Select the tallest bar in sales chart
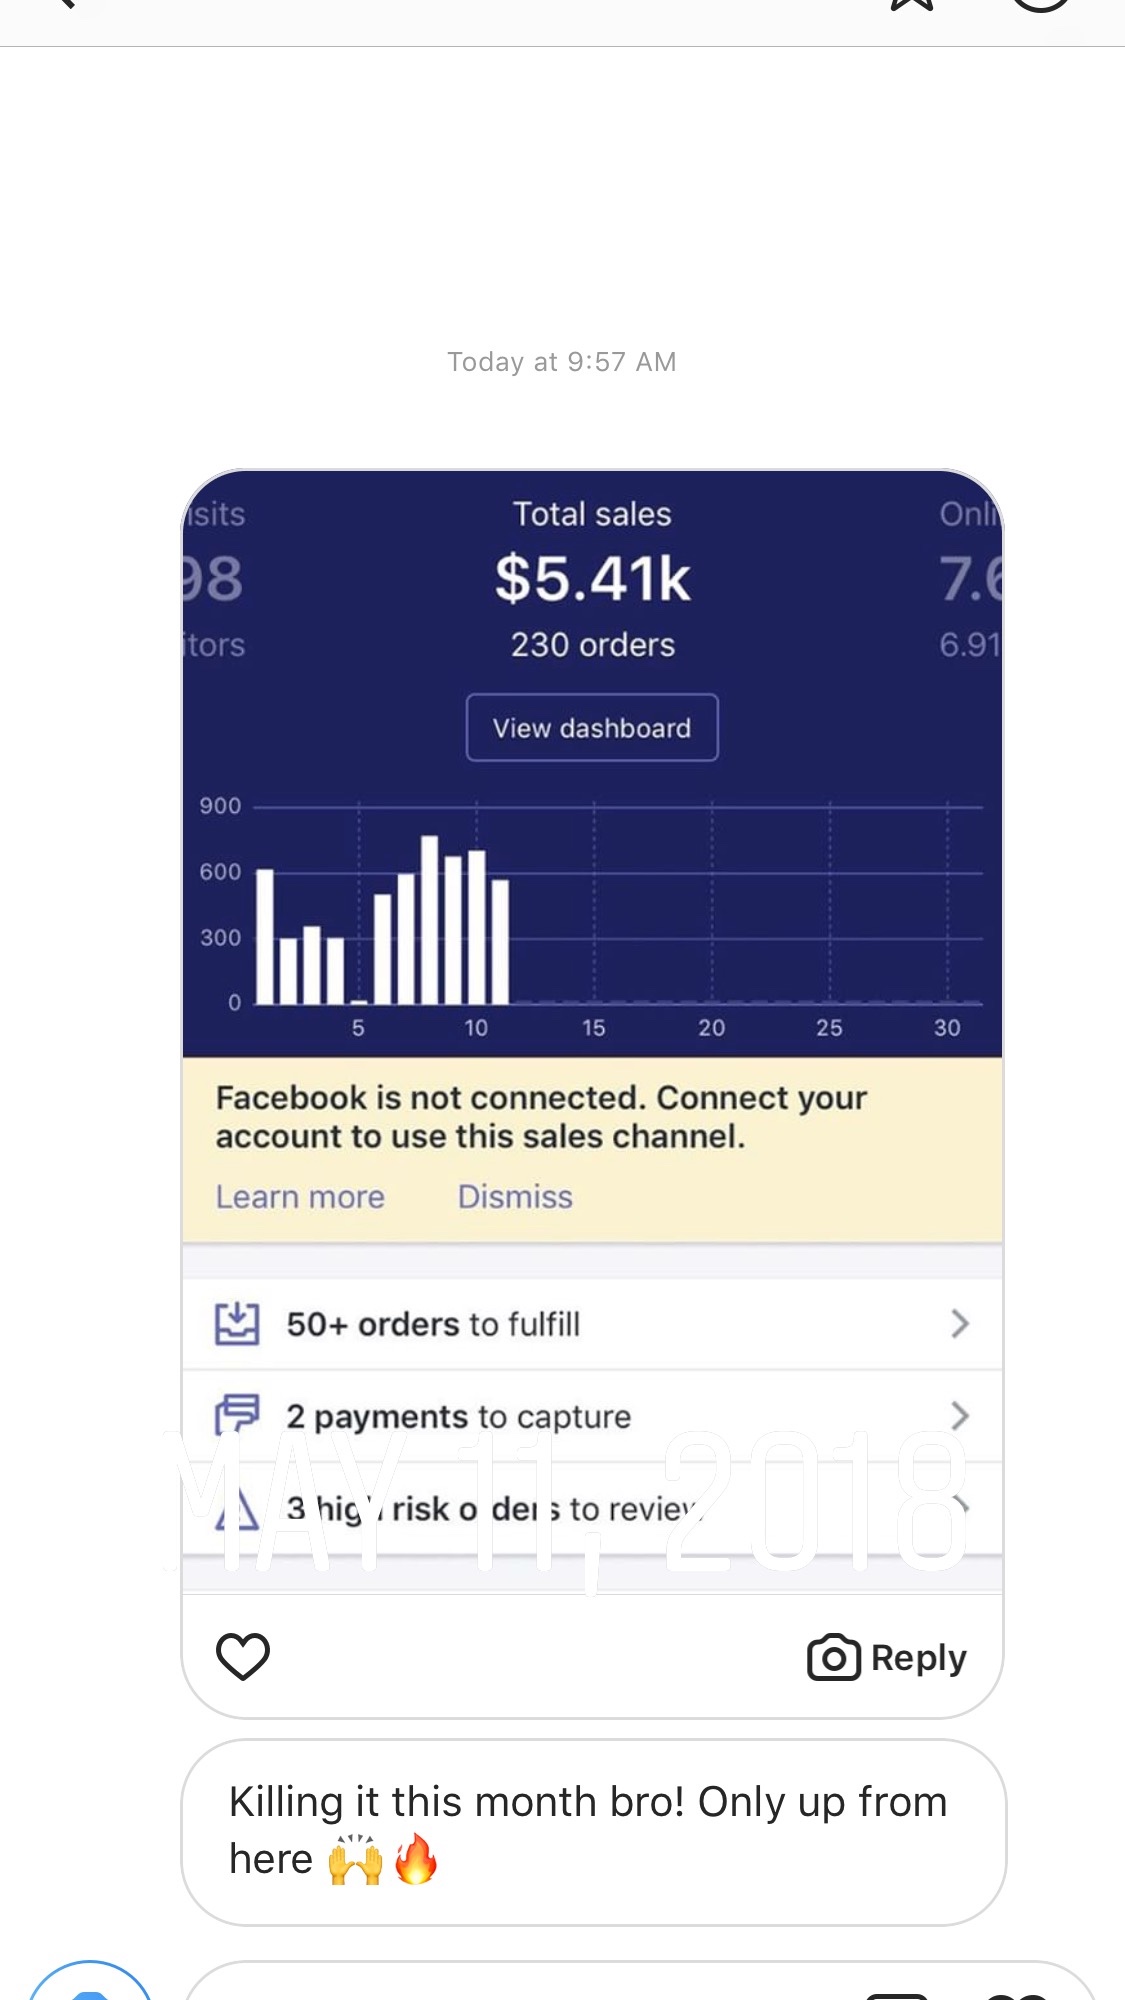The height and width of the screenshot is (2000, 1125). pyautogui.click(x=430, y=919)
